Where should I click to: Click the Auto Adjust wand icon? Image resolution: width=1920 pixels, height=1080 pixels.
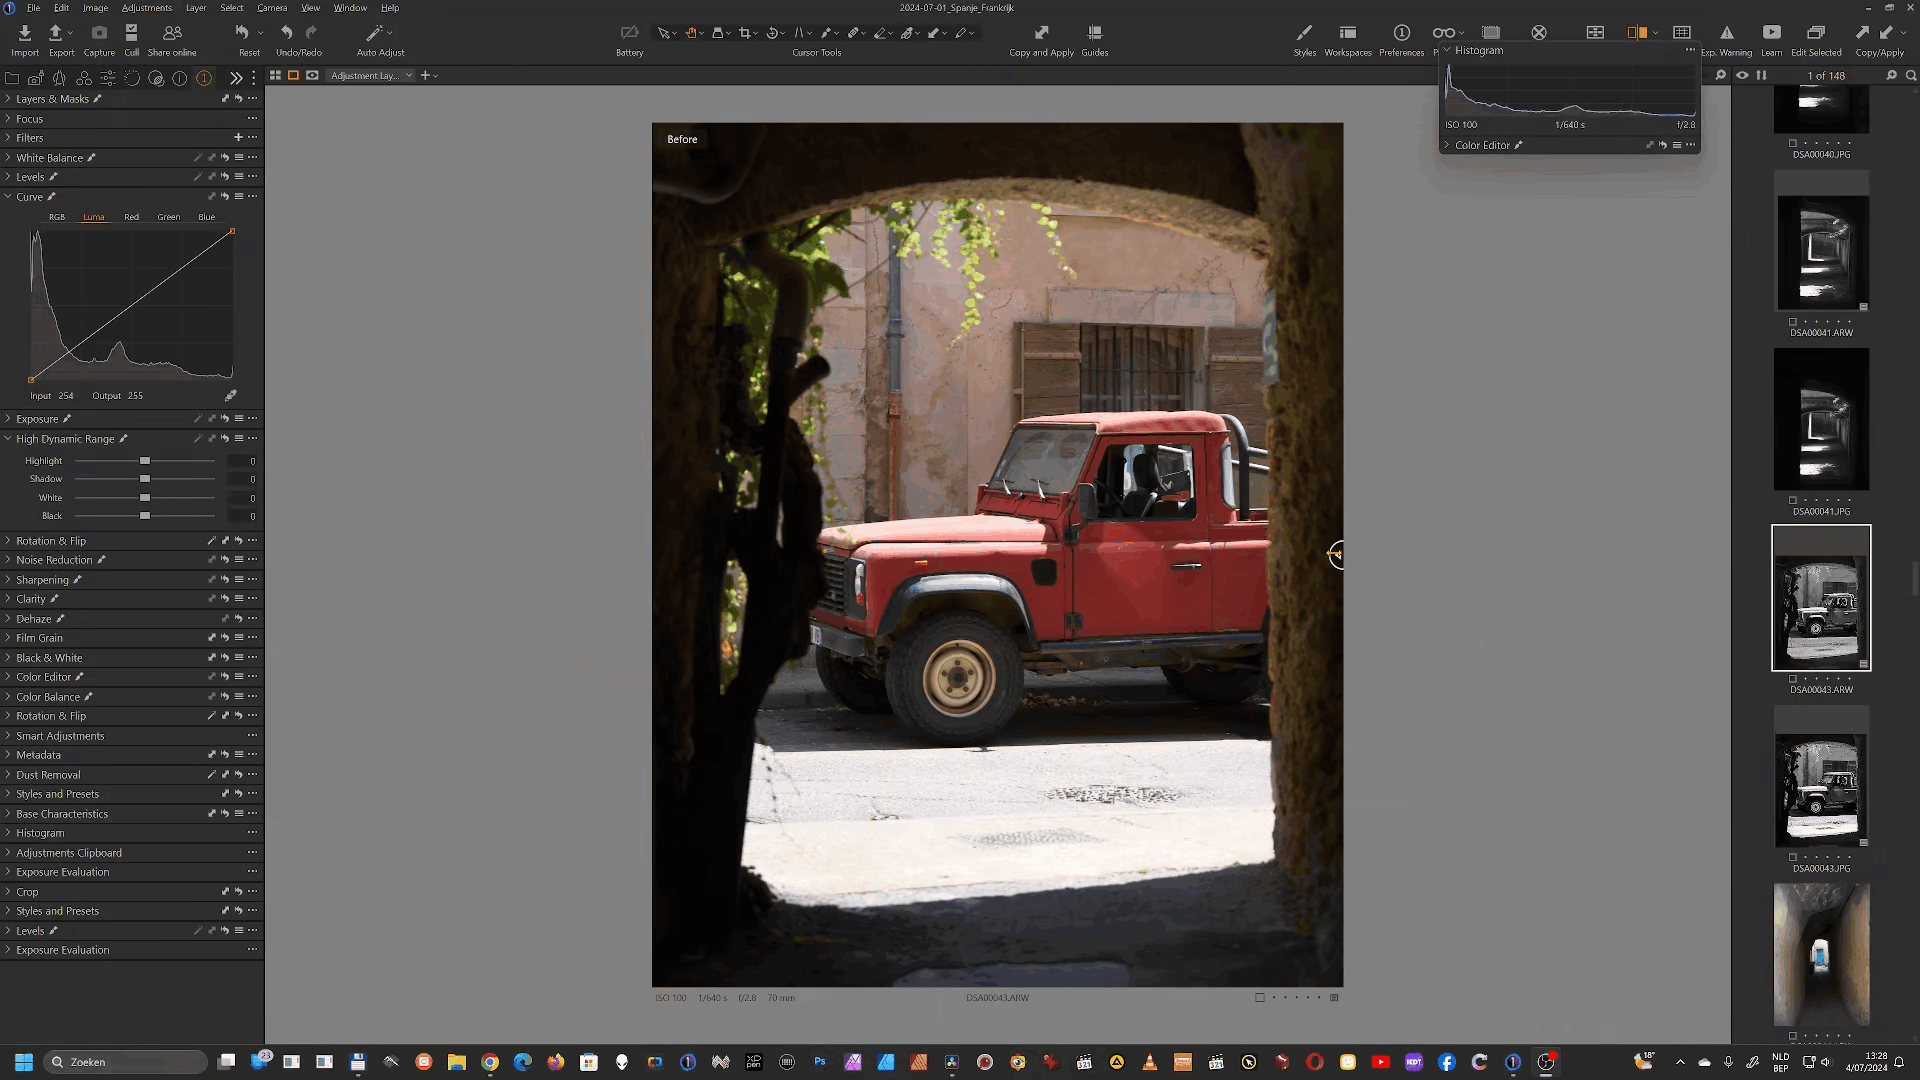point(375,33)
